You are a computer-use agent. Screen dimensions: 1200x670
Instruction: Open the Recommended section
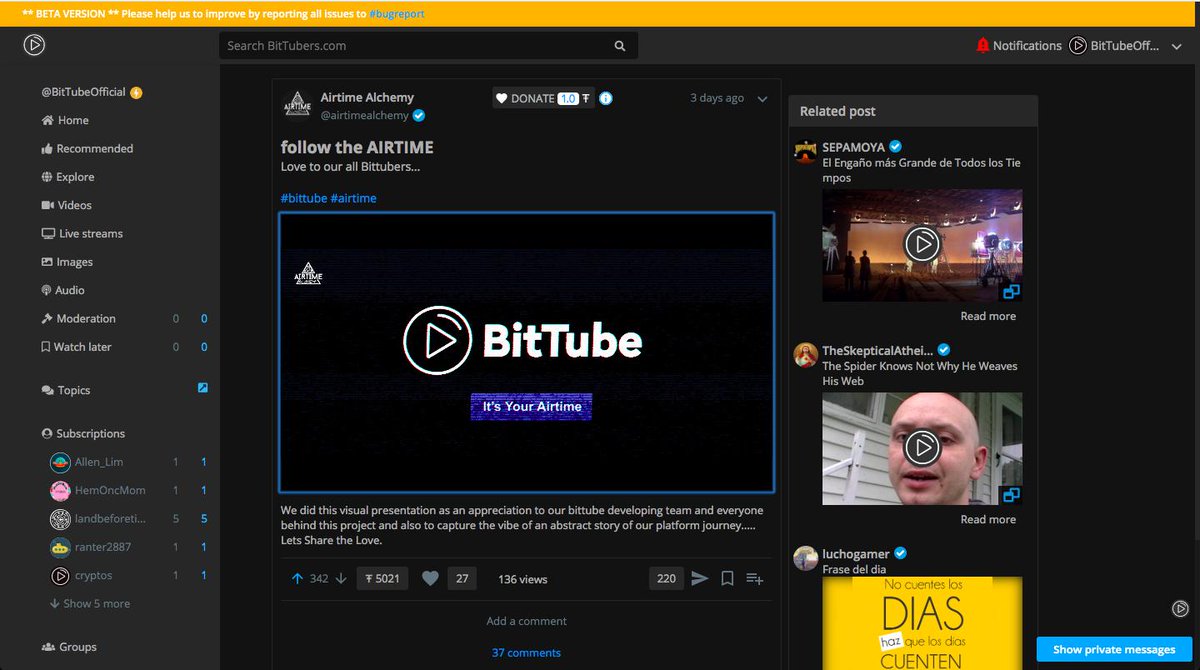(x=87, y=148)
